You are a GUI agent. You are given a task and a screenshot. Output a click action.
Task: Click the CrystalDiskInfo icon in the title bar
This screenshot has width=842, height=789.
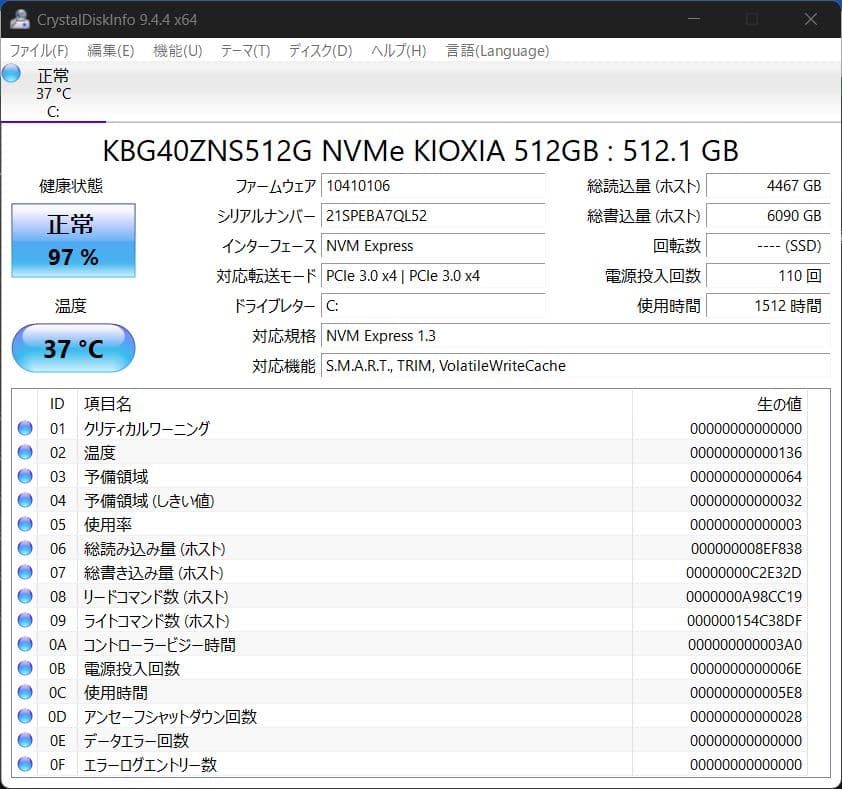tap(19, 19)
